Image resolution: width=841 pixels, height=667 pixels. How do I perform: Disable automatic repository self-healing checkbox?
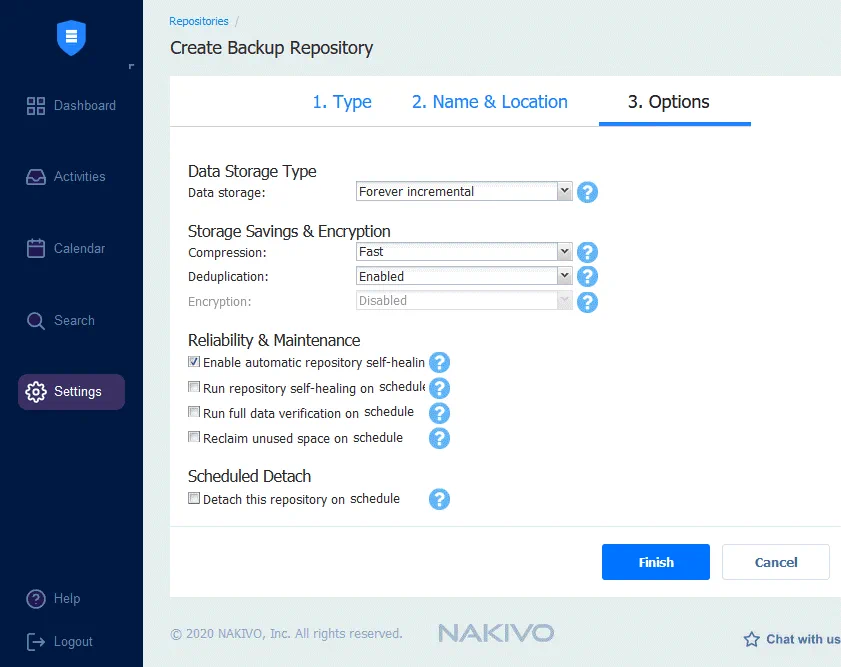(x=194, y=362)
